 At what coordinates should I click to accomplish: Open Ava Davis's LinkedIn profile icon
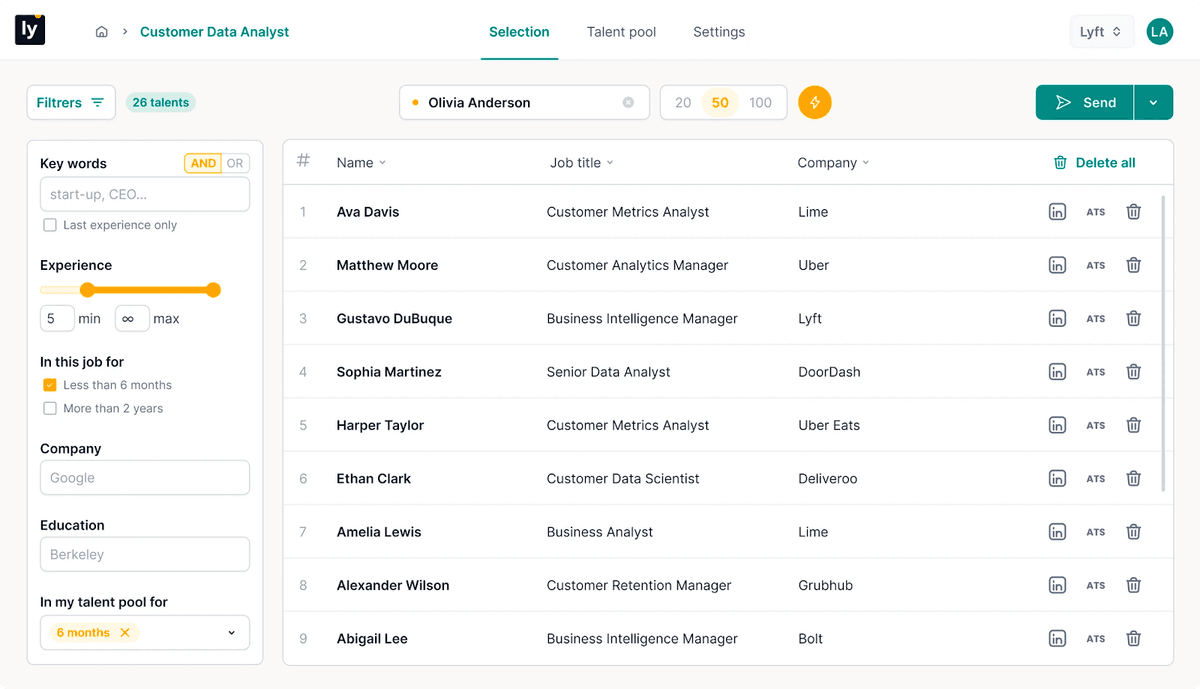coord(1057,212)
